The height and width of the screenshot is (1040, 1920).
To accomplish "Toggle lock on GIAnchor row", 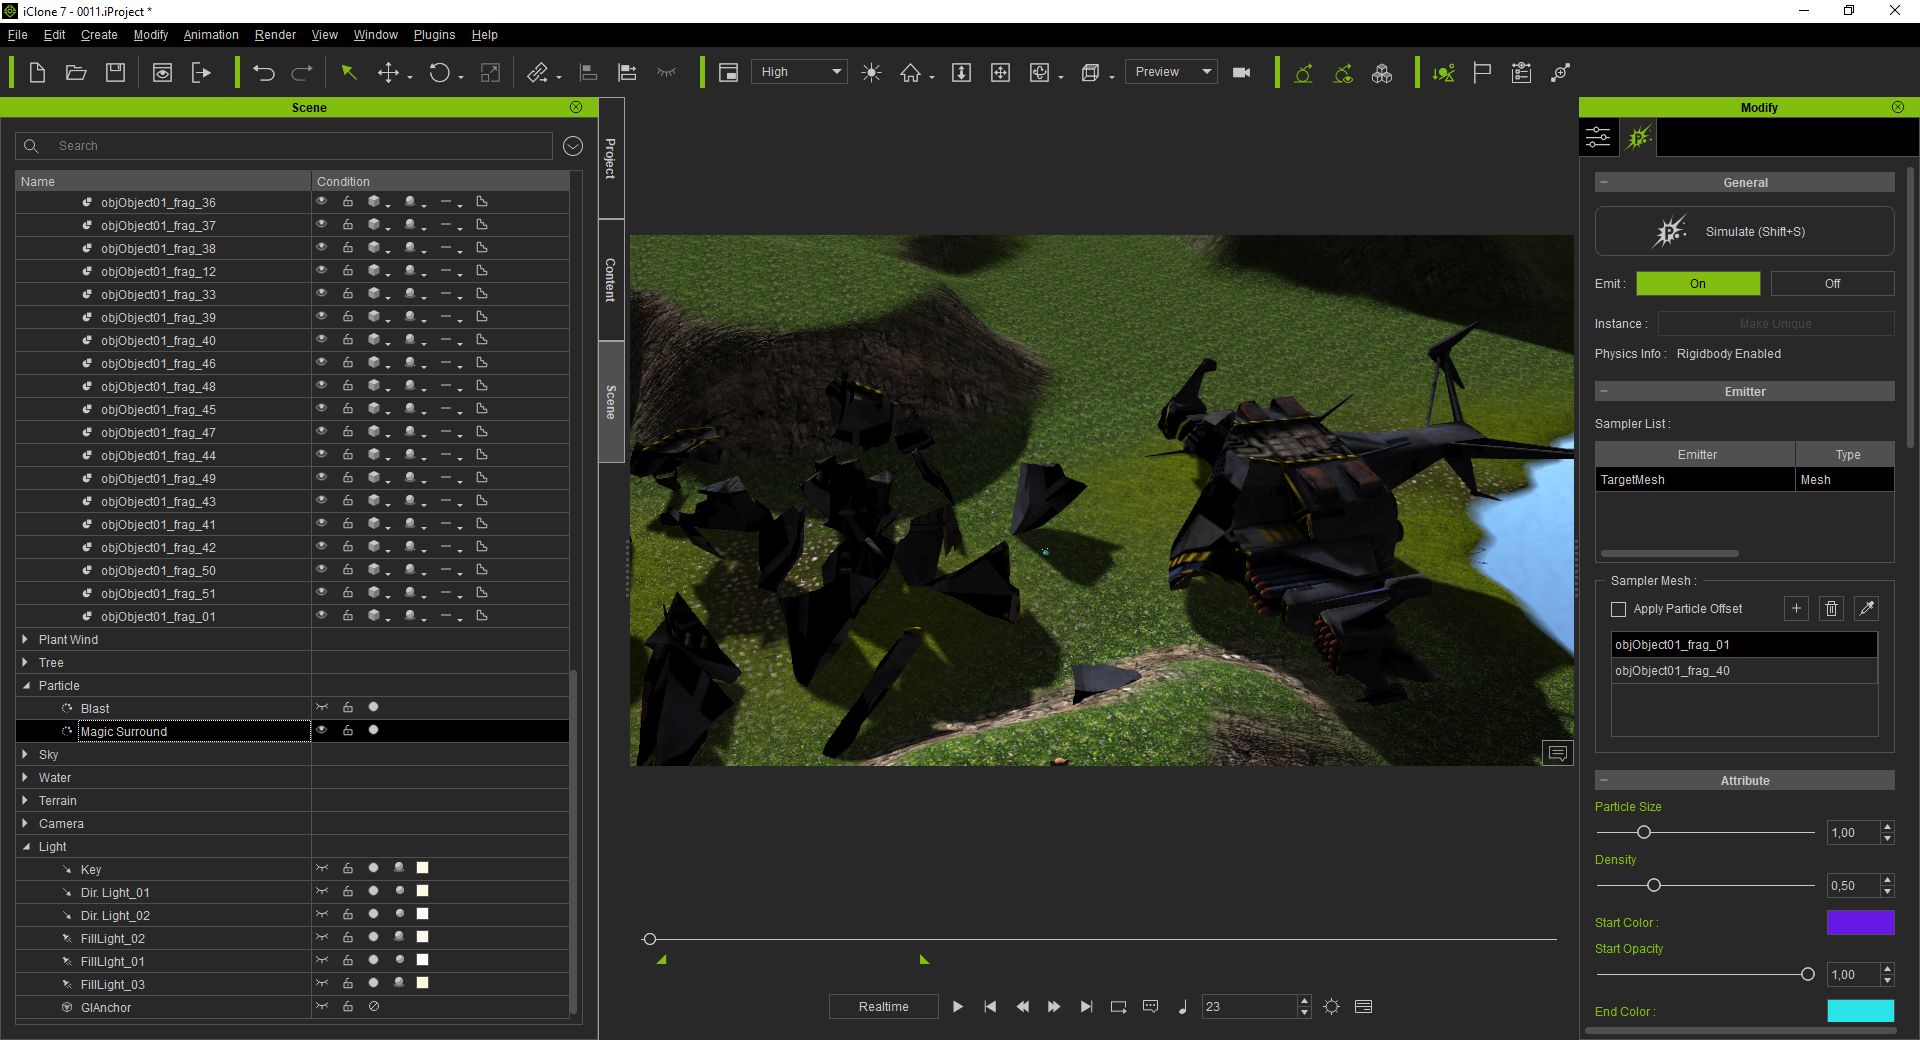I will [348, 1006].
